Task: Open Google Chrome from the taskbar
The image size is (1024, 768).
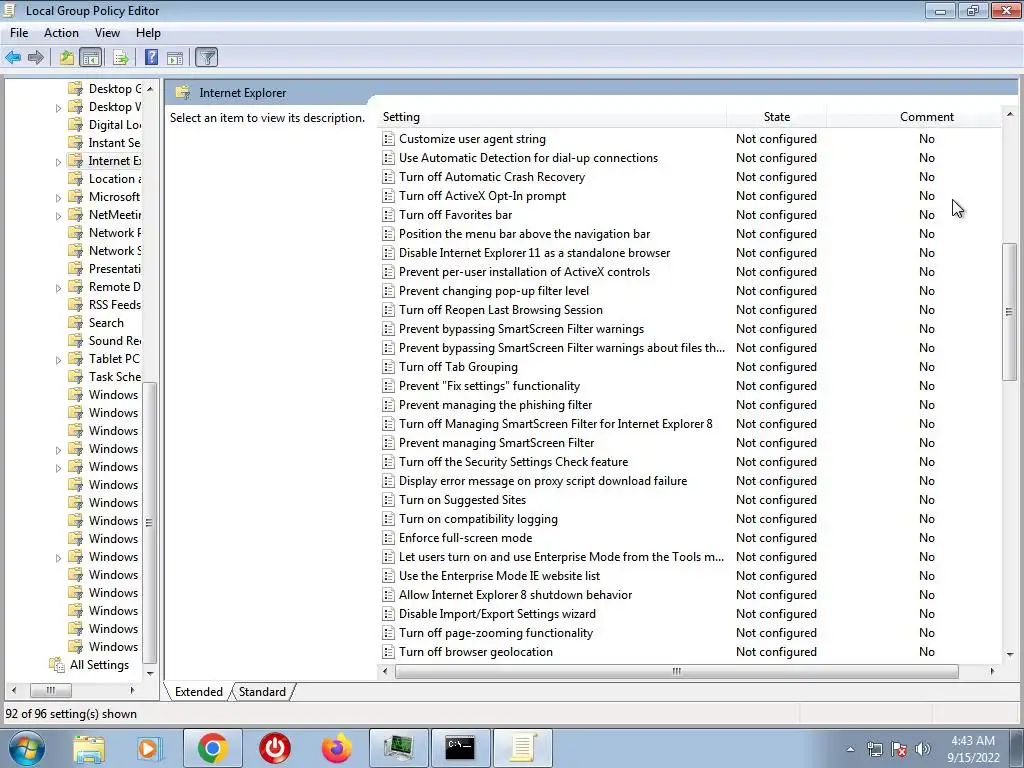Action: click(213, 748)
